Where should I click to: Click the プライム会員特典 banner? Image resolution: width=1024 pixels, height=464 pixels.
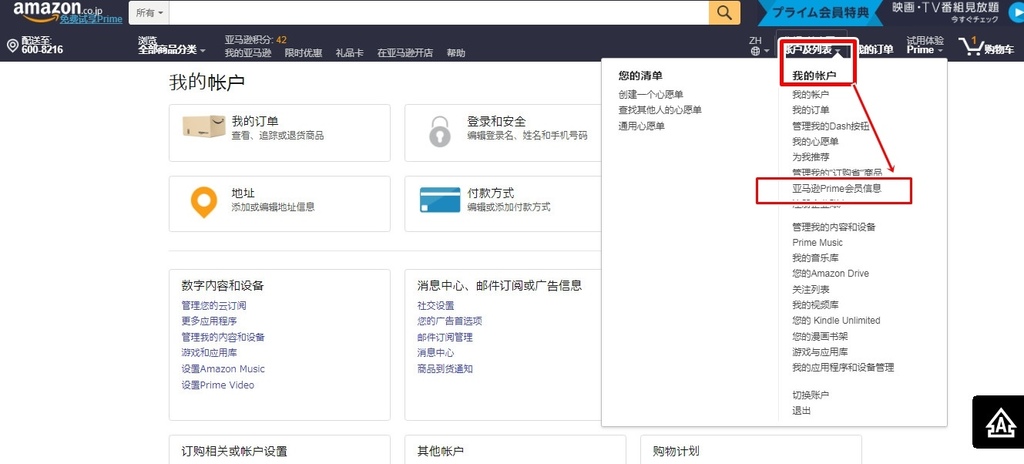coord(821,12)
